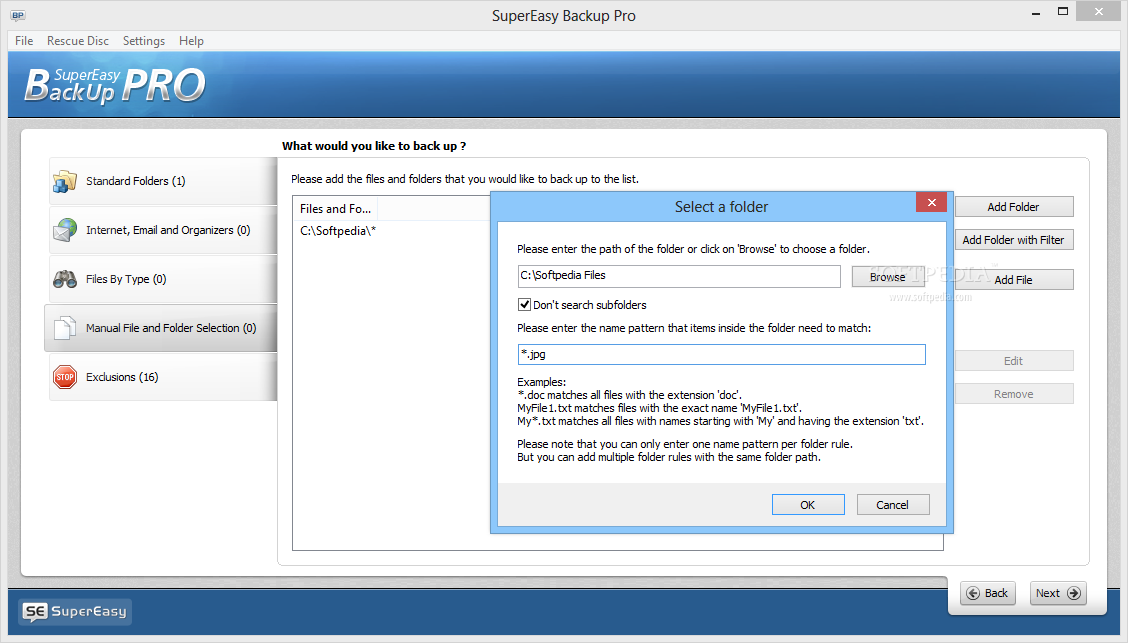Open the Help menu

pyautogui.click(x=191, y=41)
